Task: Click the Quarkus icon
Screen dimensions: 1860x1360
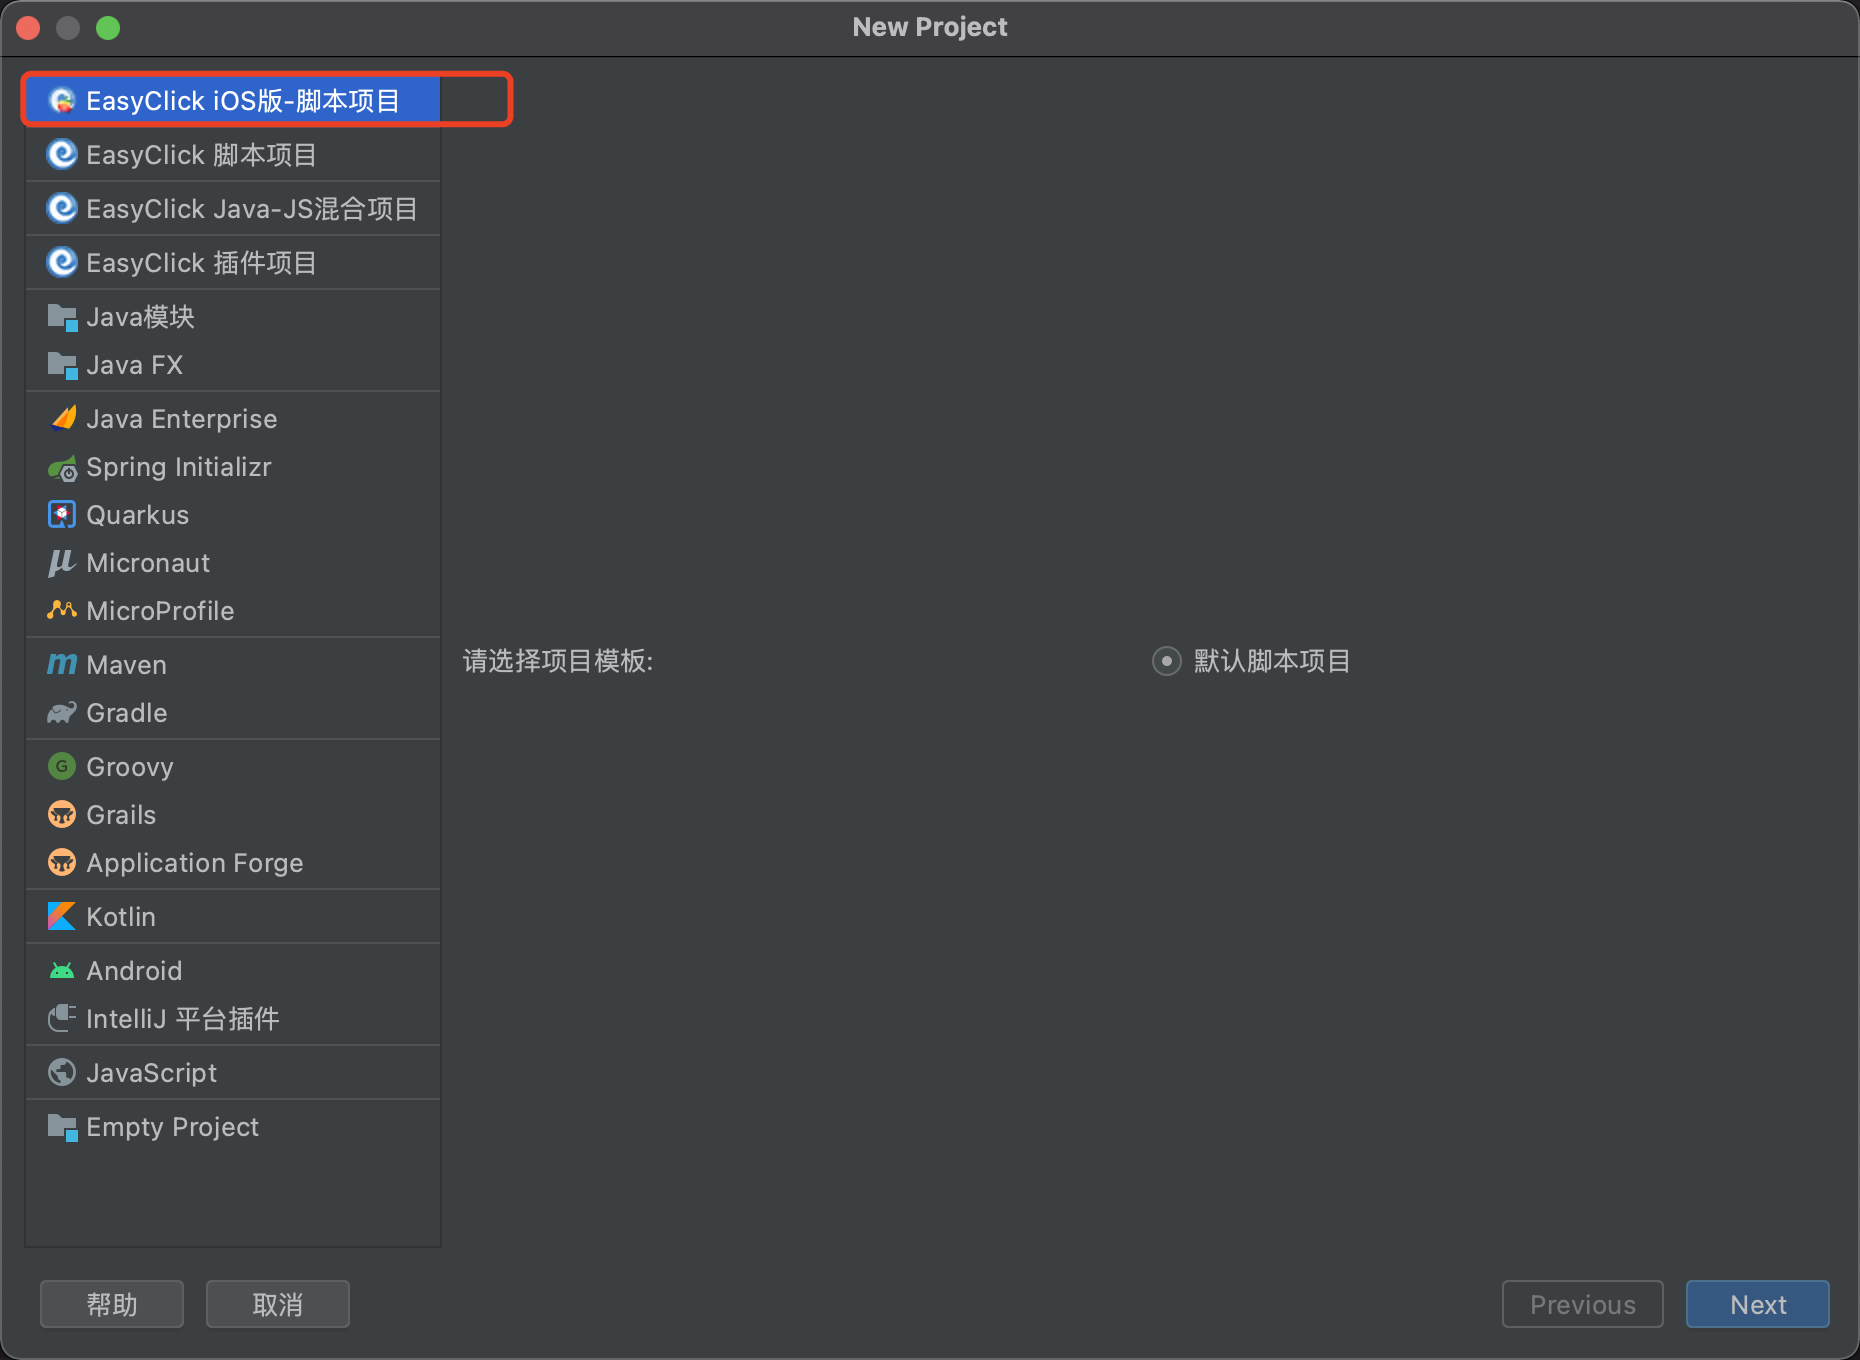Action: click(62, 514)
